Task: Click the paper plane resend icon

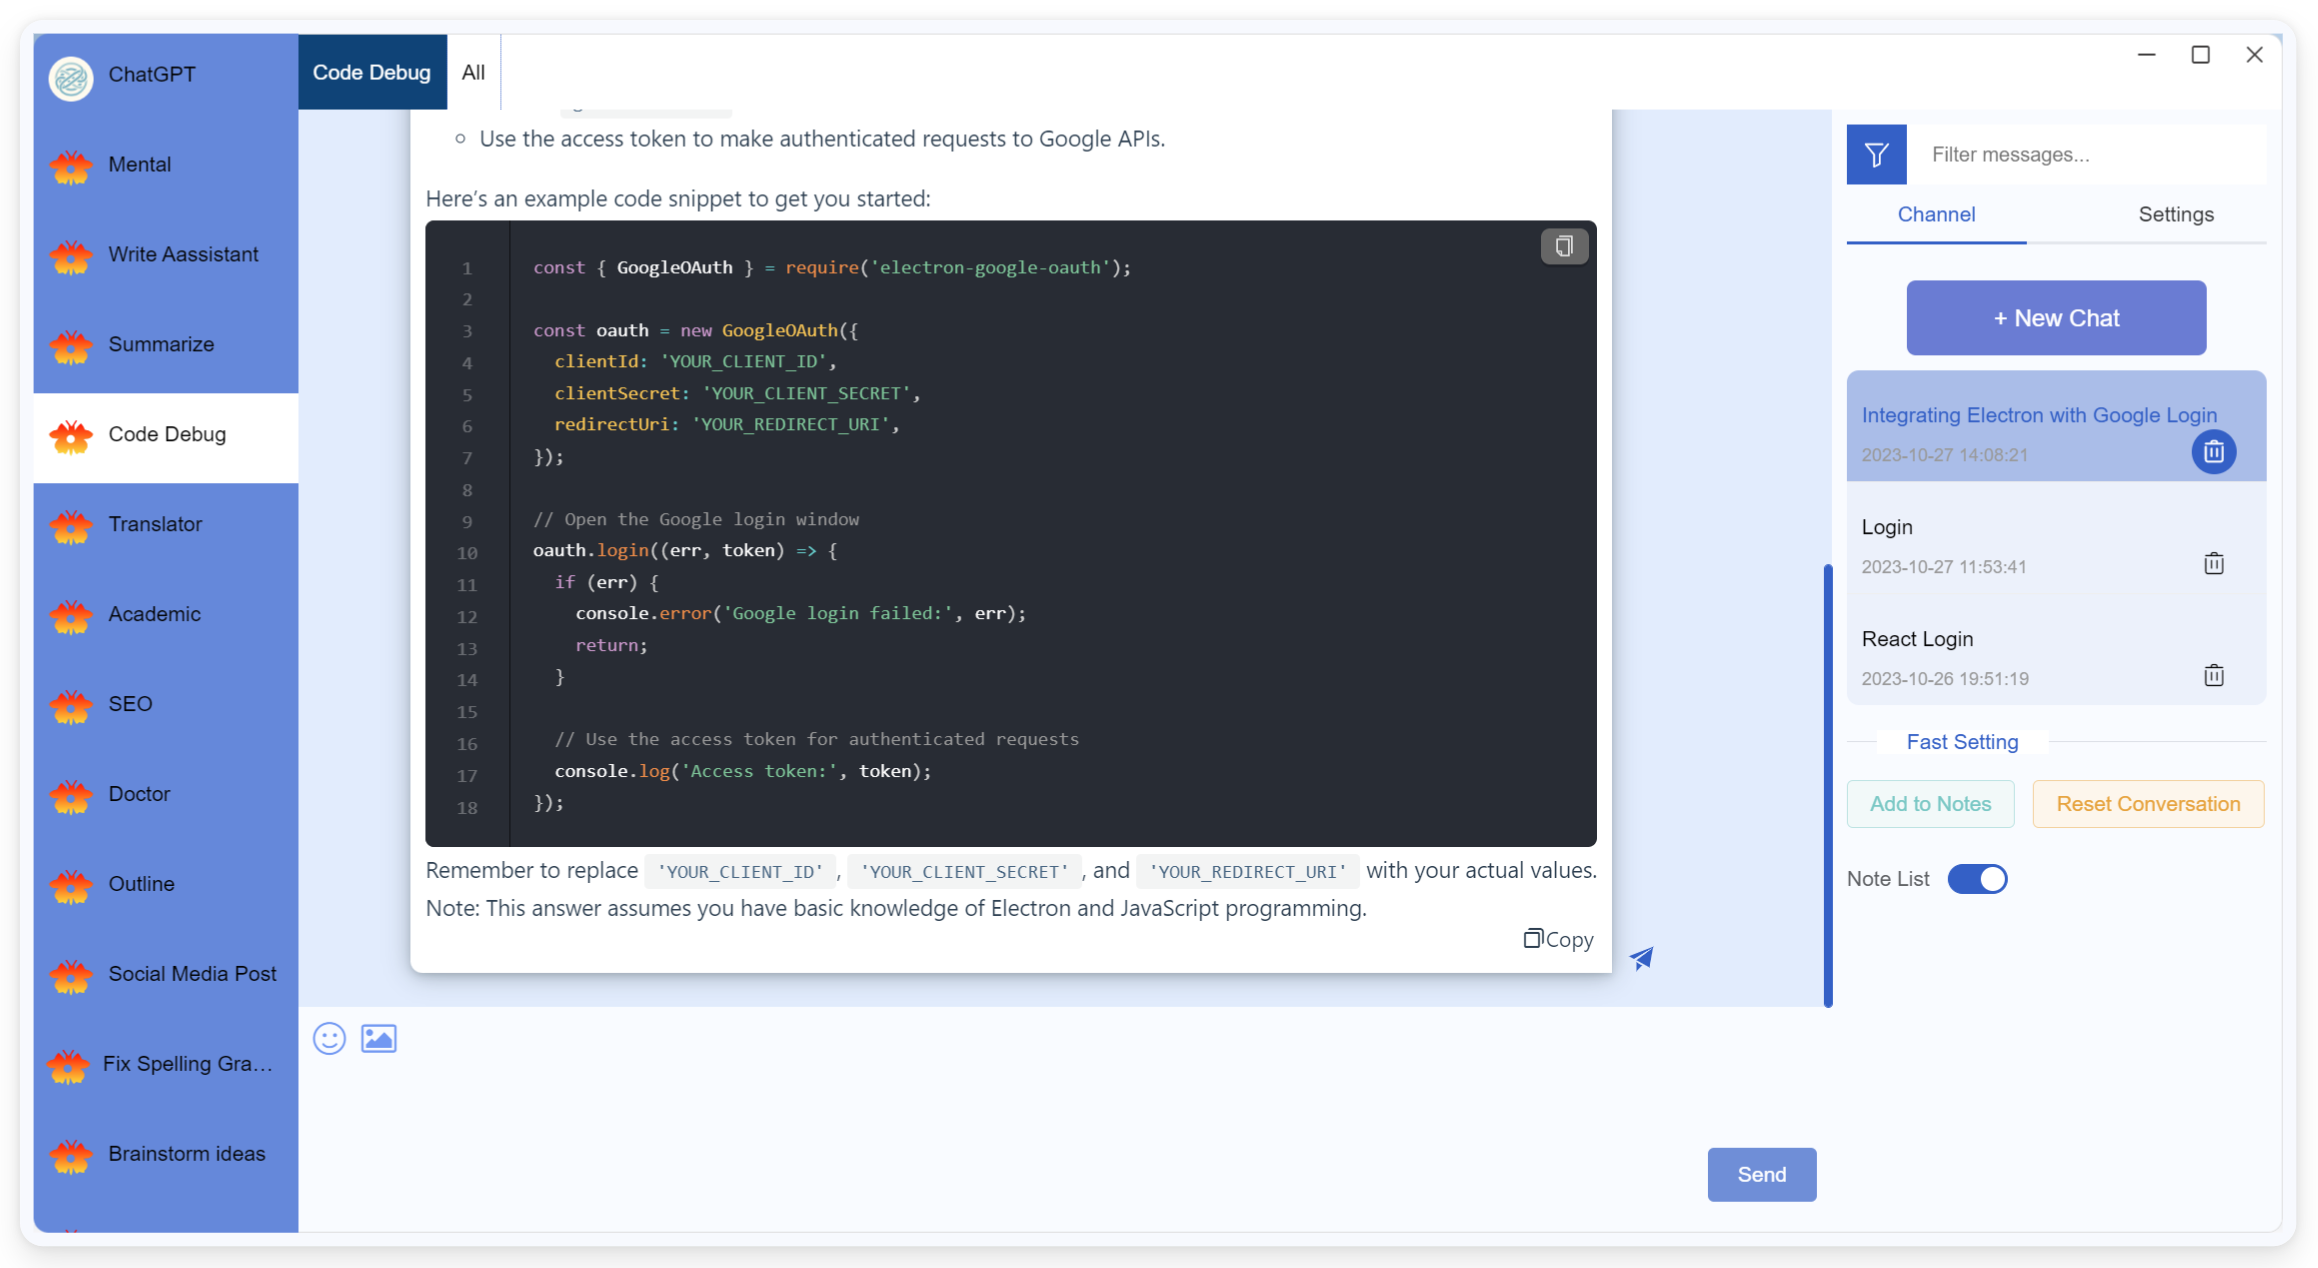Action: point(1642,958)
